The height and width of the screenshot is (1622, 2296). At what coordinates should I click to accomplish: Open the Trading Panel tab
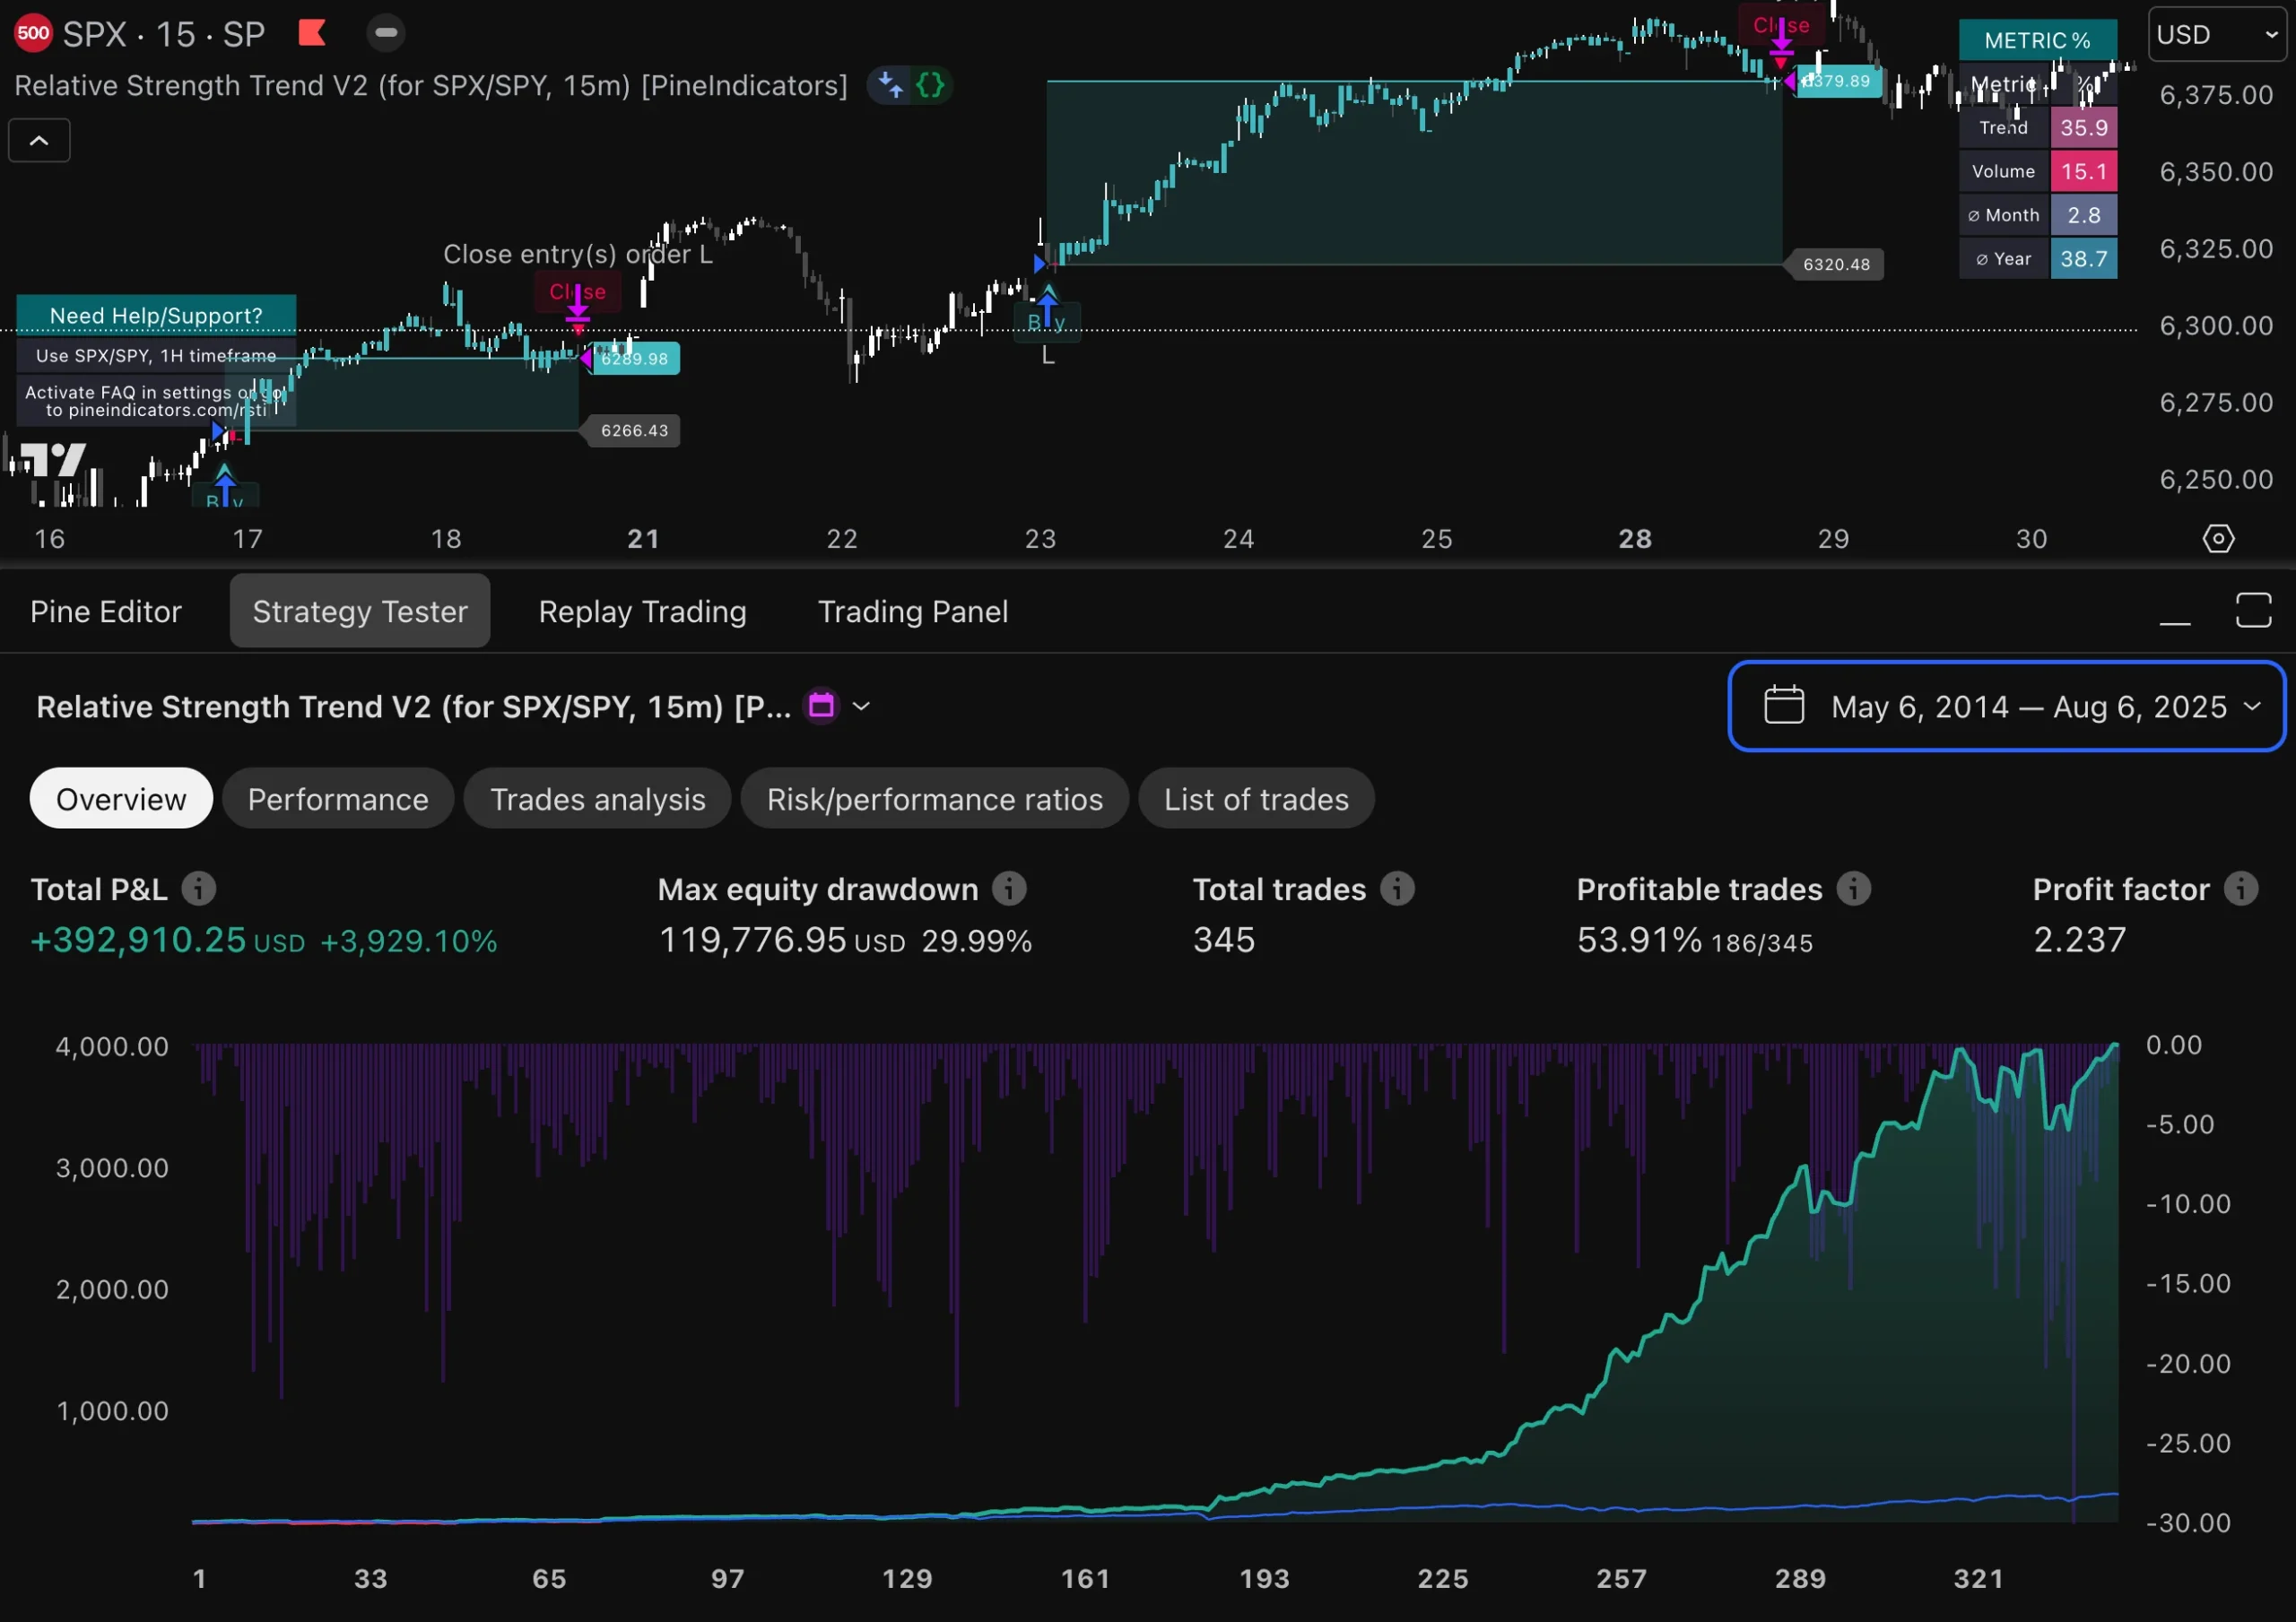coord(913,611)
